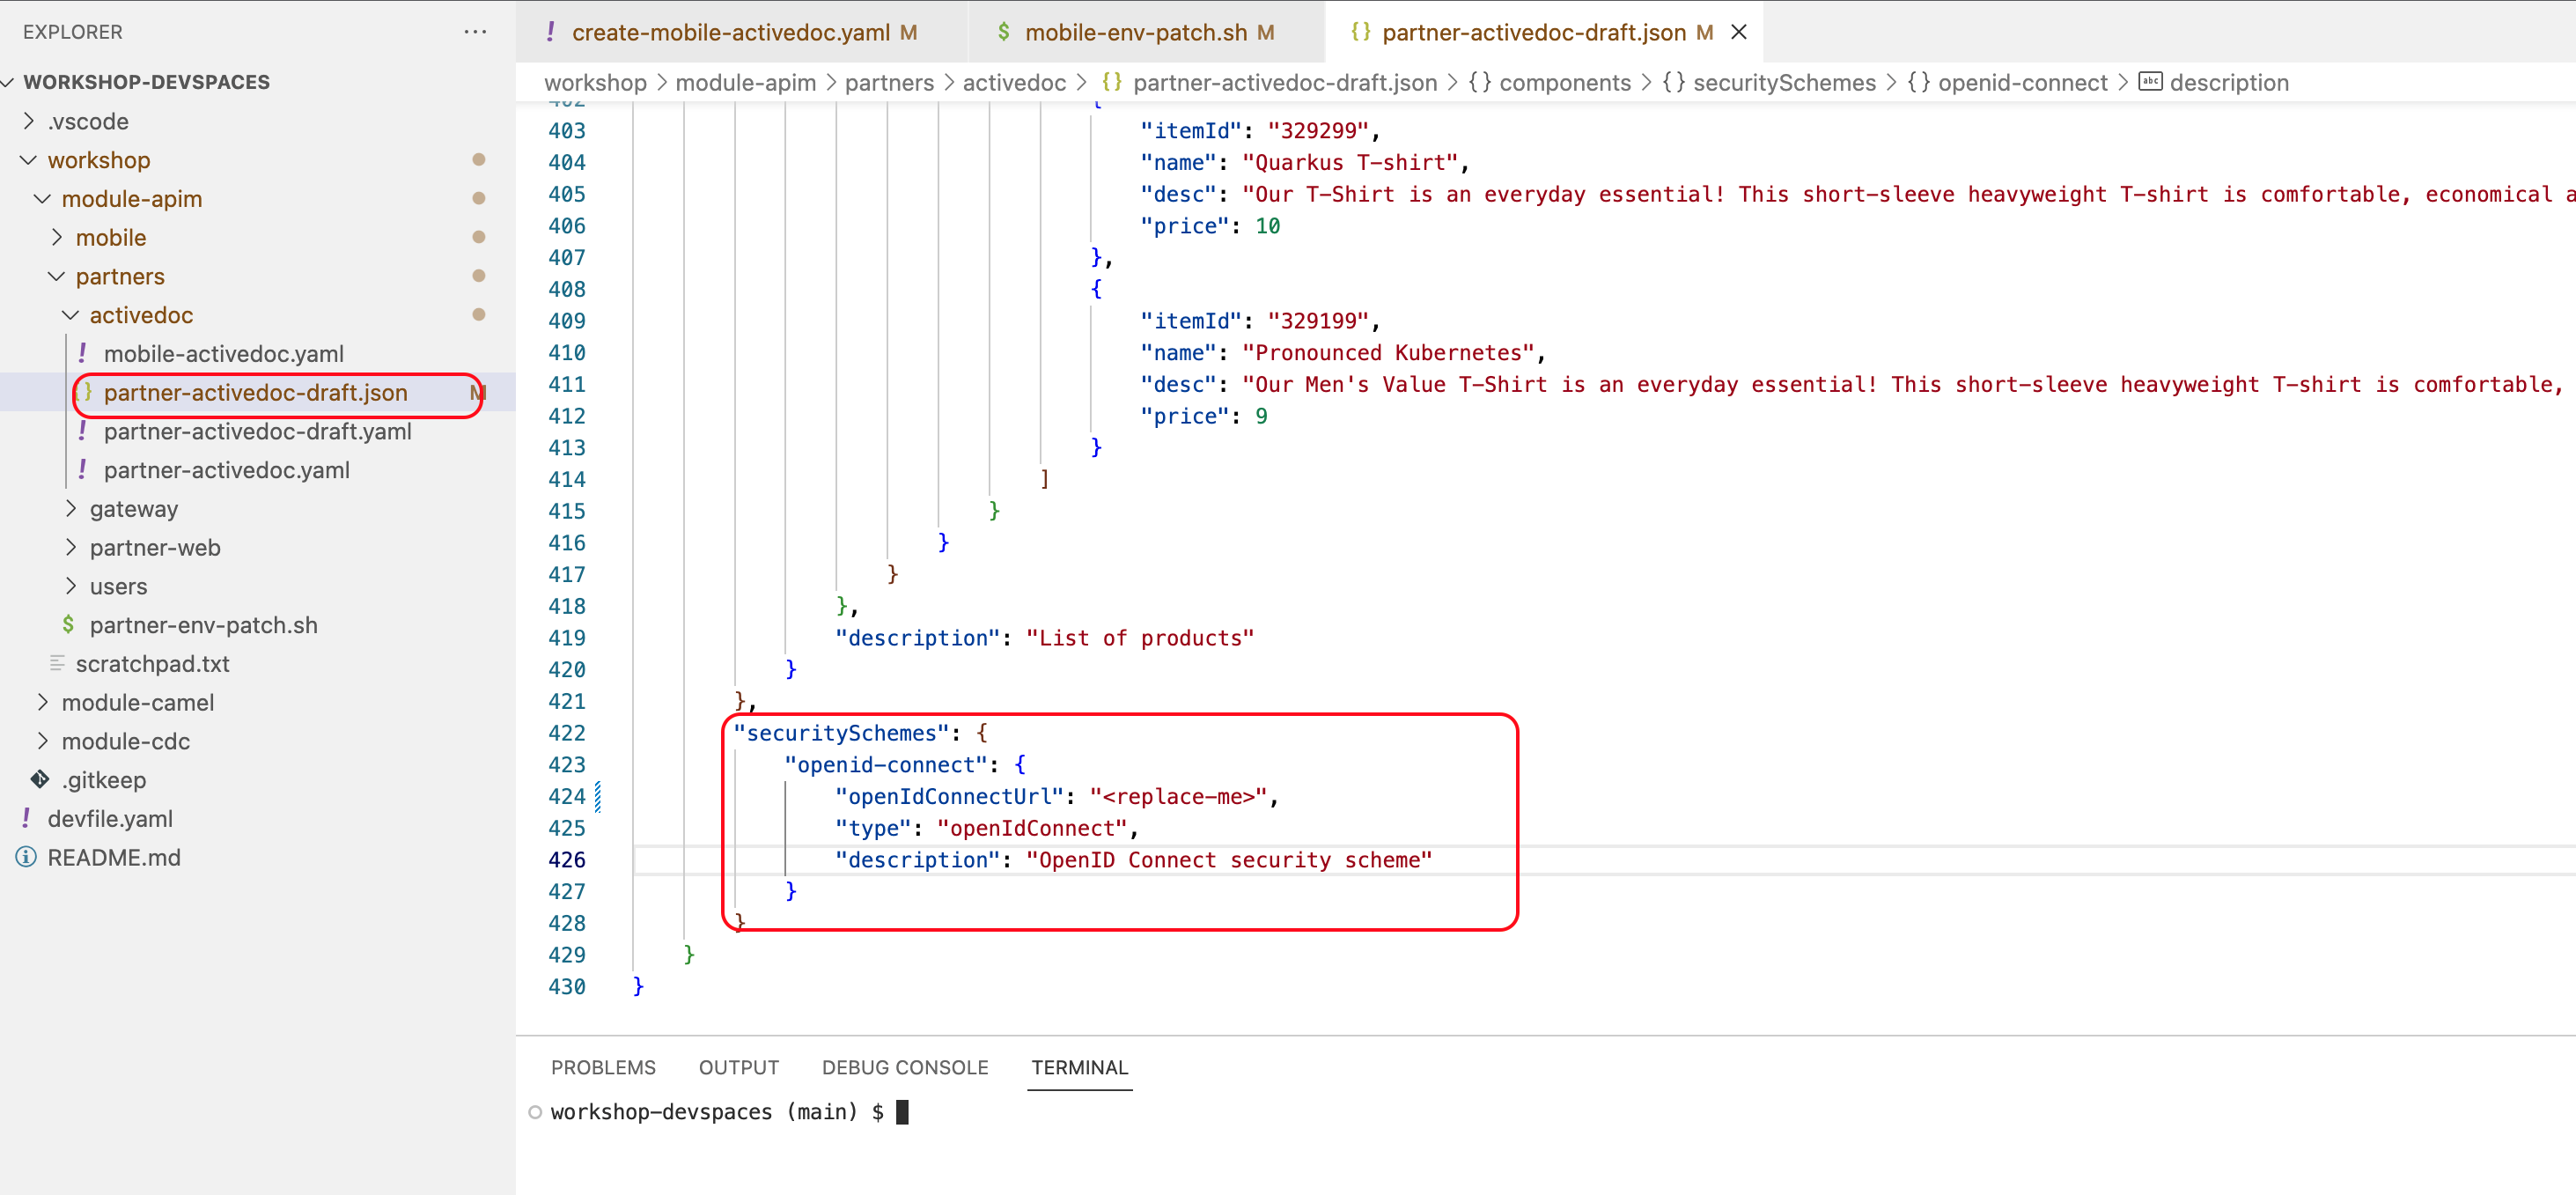This screenshot has height=1195, width=2576.
Task: Click "securitySchemes" key on line 422
Action: tap(840, 733)
